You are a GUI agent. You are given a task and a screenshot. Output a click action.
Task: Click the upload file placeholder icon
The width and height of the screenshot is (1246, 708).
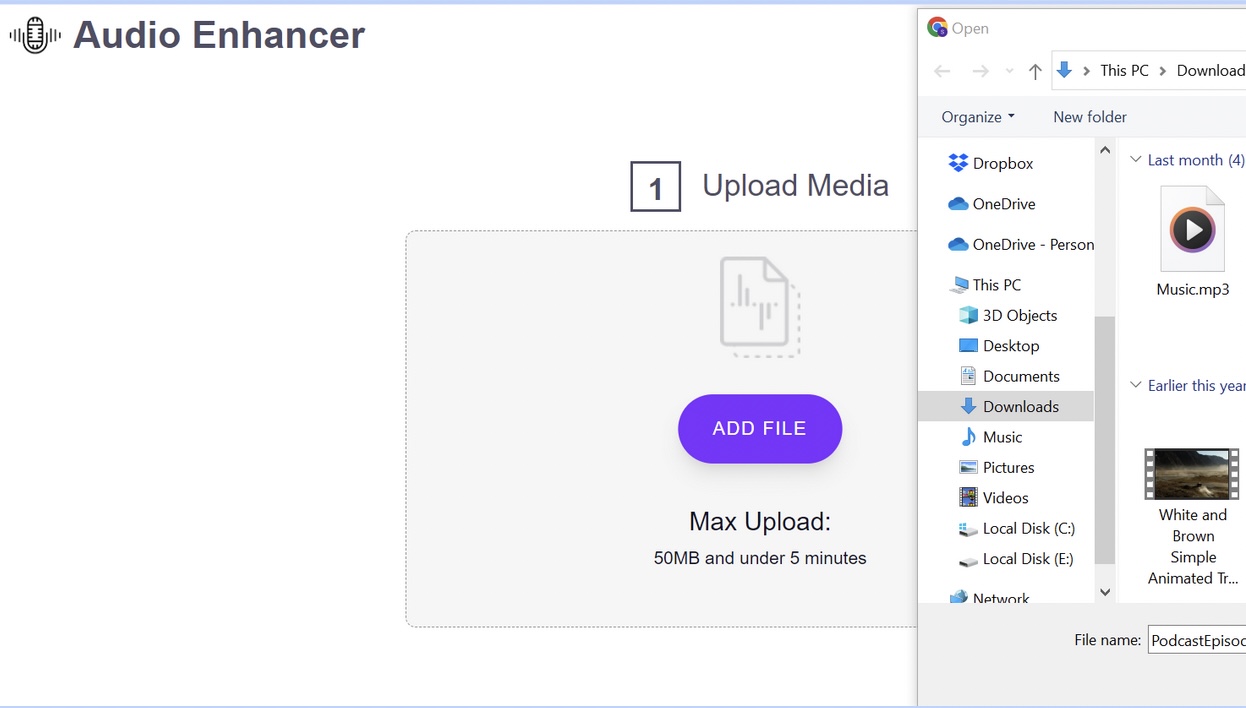(x=759, y=305)
